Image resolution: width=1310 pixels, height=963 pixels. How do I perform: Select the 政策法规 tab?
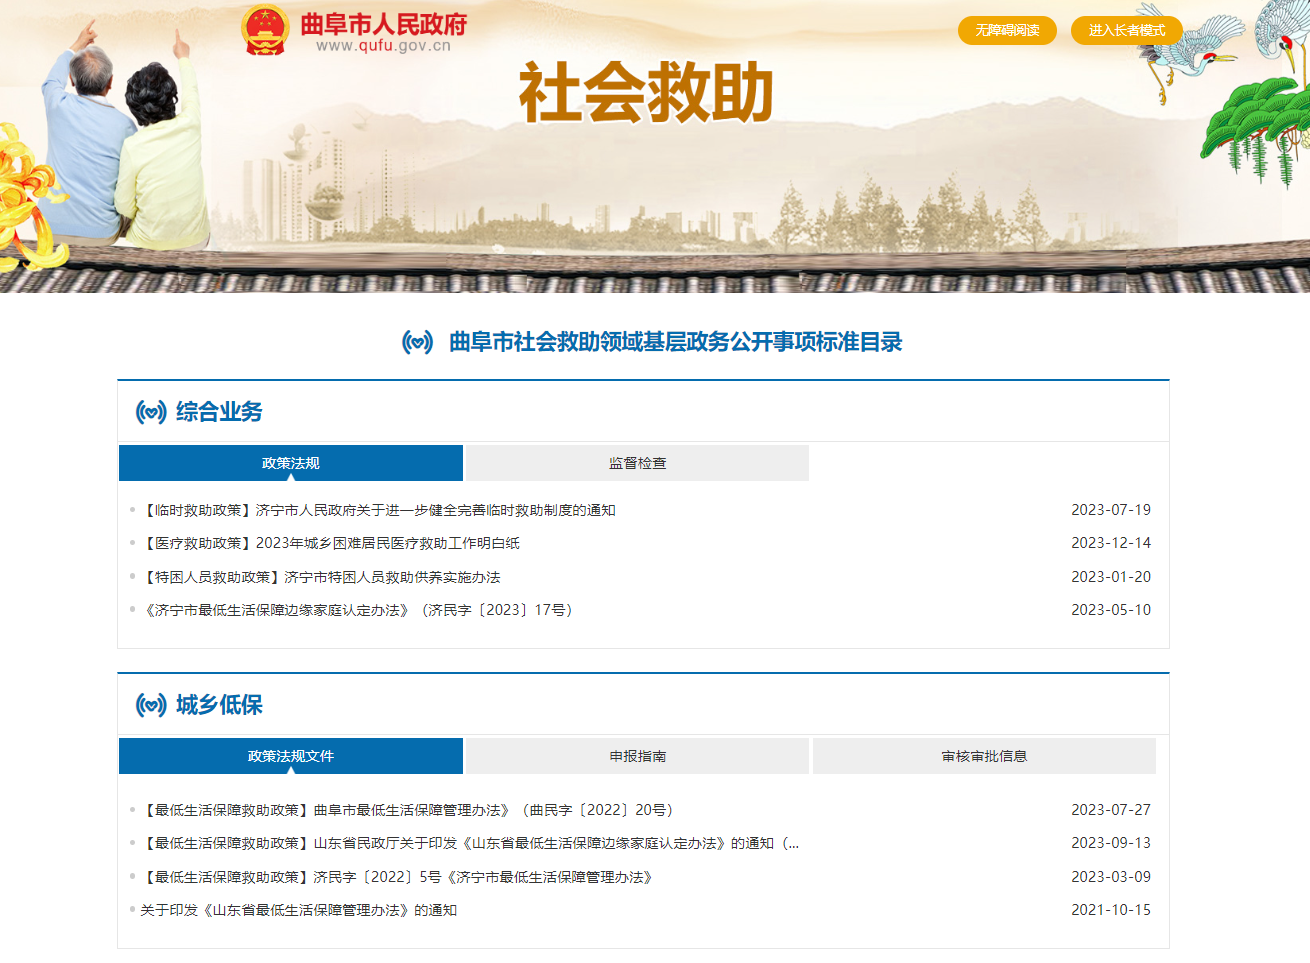[291, 463]
